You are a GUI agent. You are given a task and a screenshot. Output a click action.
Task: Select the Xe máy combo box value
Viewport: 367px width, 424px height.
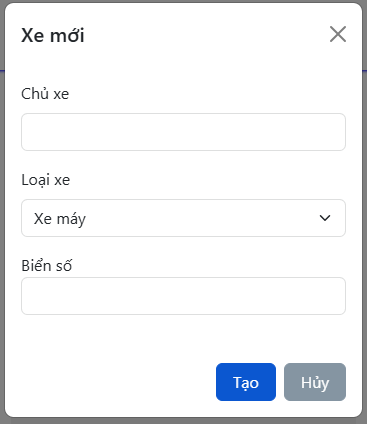(x=183, y=218)
